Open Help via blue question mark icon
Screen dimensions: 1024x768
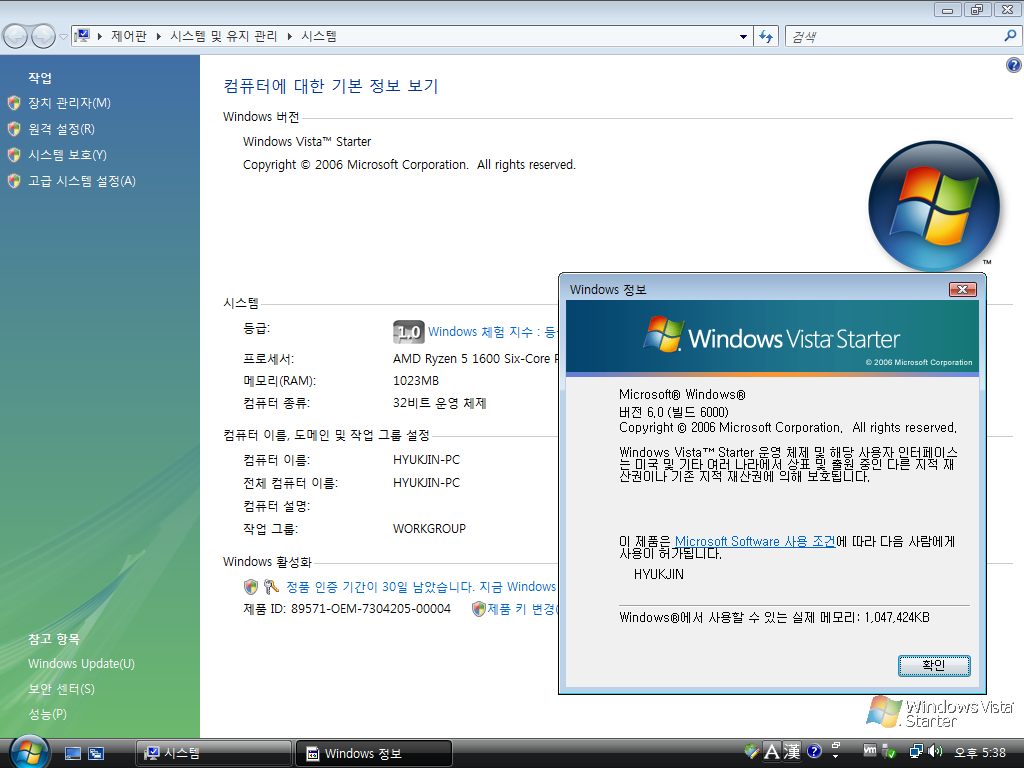click(x=1014, y=65)
